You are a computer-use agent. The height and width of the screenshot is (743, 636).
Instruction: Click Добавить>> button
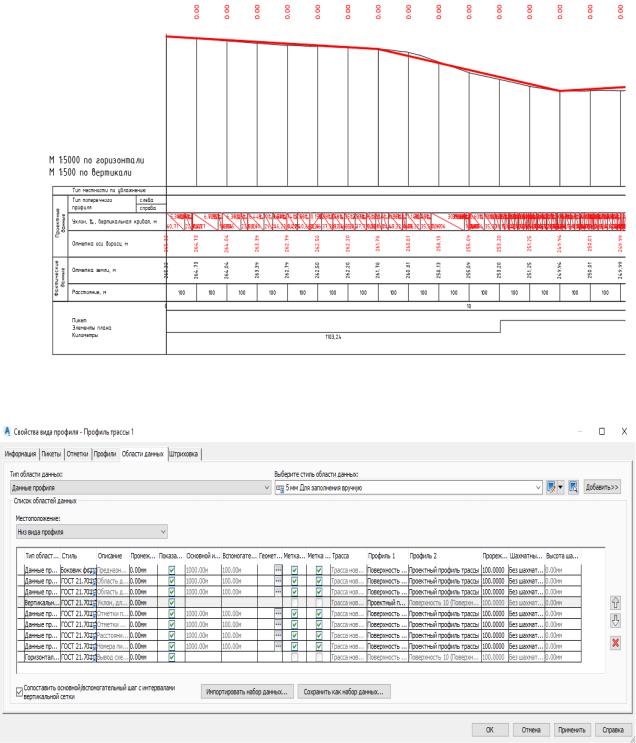click(x=602, y=487)
